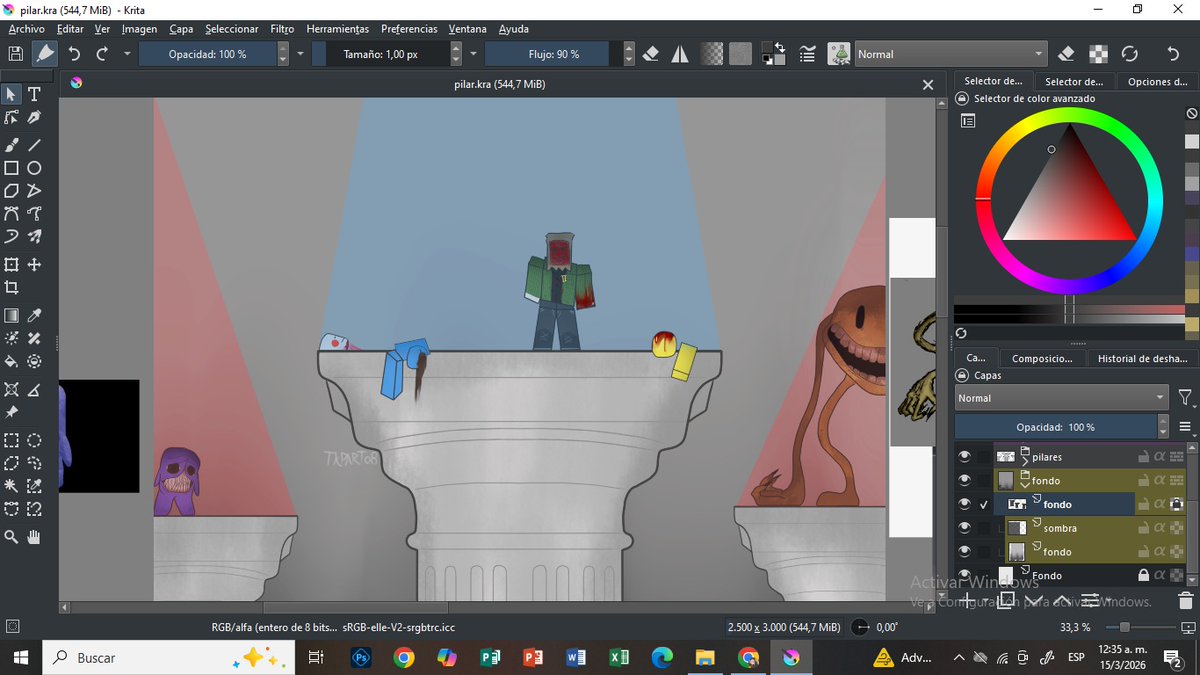Open the layer filter funnel icon

click(x=1185, y=398)
